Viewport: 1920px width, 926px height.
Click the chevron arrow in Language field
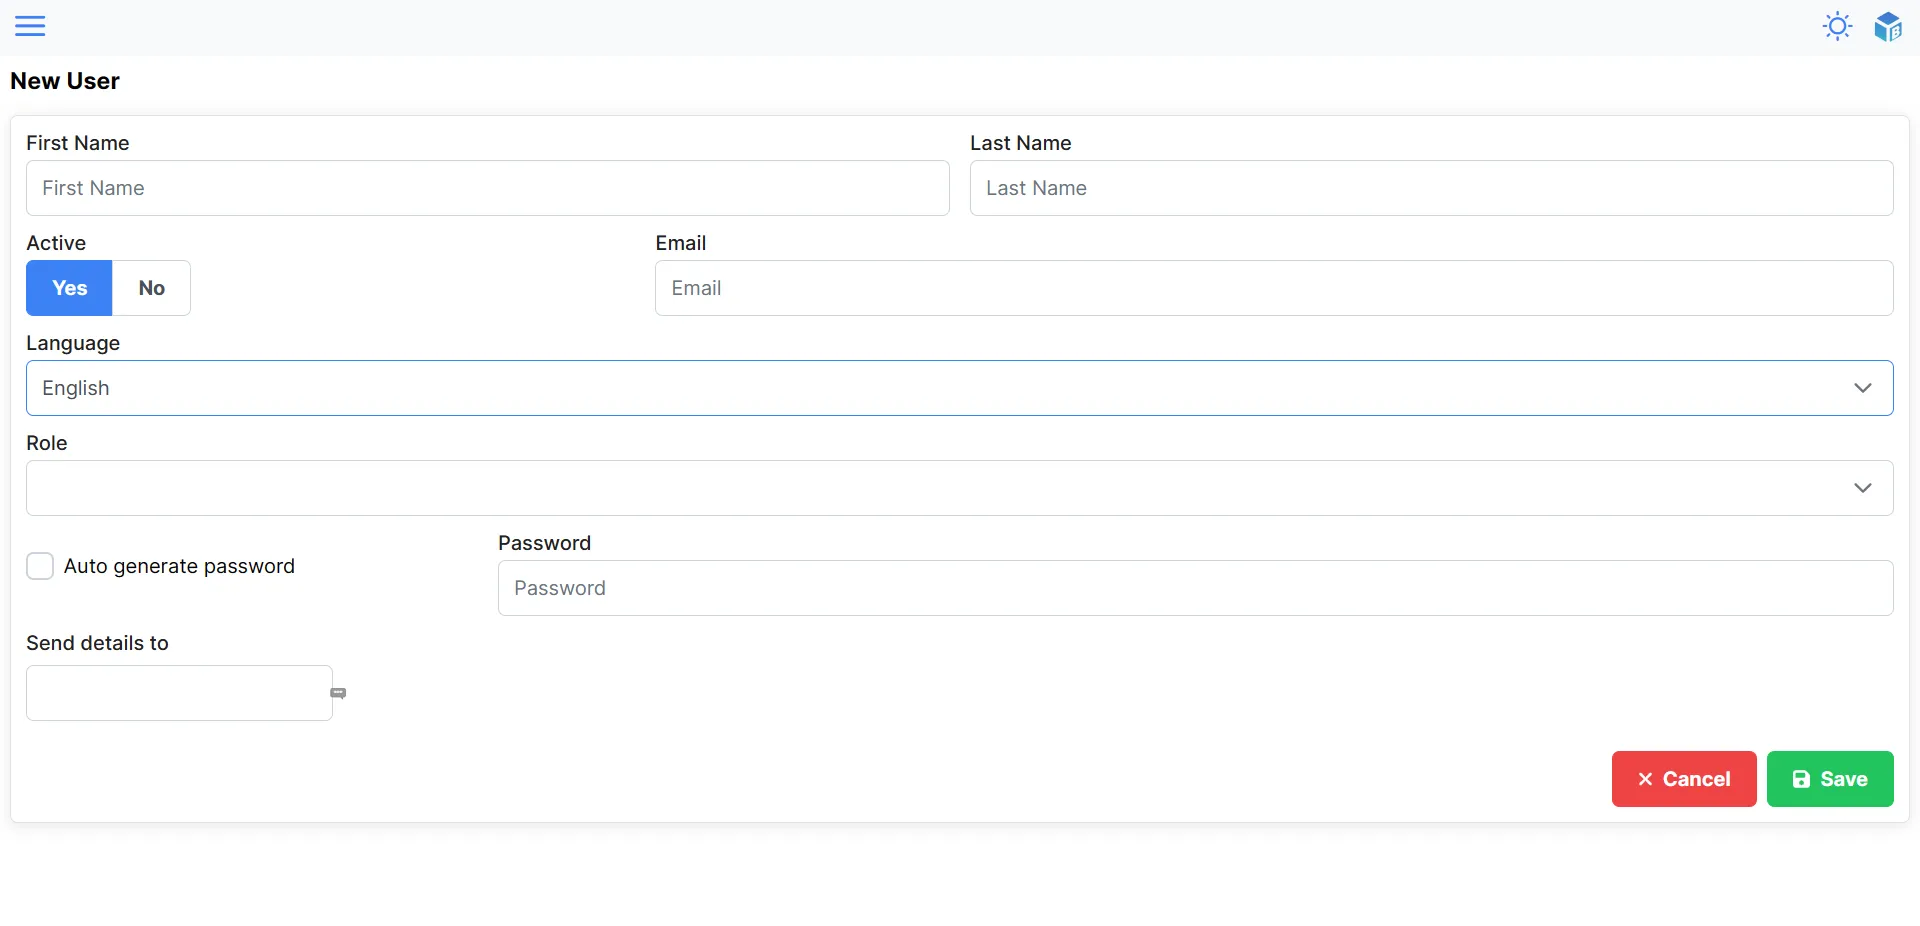pyautogui.click(x=1862, y=388)
